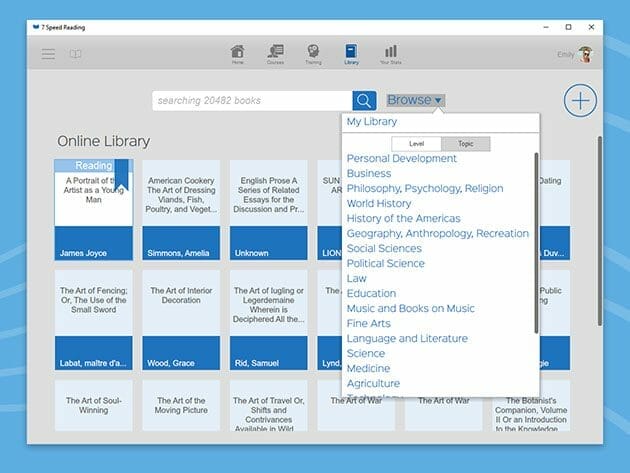Choose Music and Books on Music

point(410,308)
